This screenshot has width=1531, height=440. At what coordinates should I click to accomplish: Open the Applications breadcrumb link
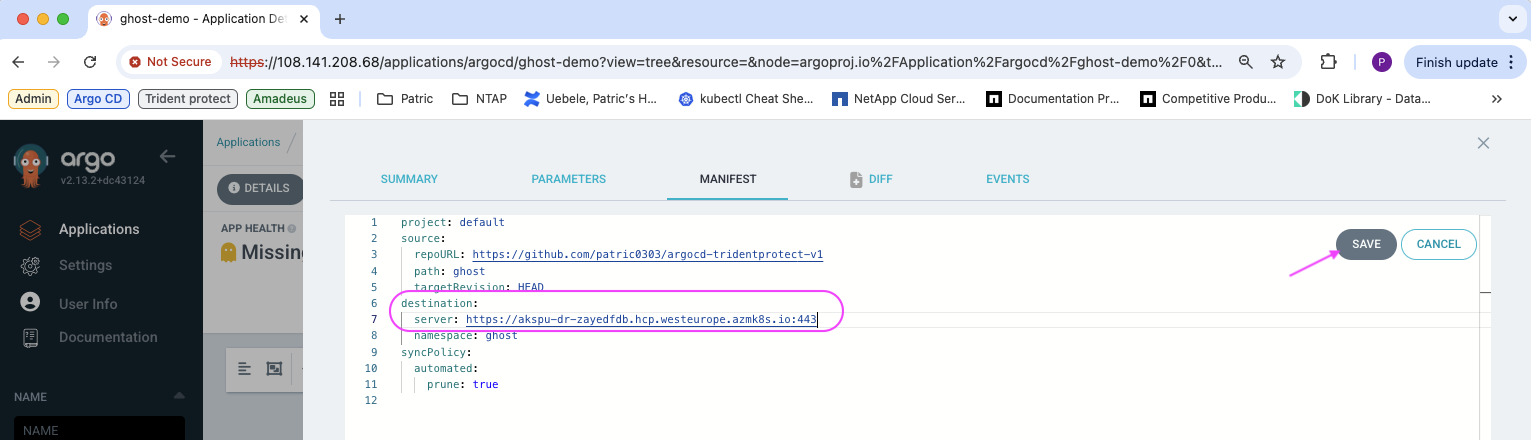click(248, 142)
